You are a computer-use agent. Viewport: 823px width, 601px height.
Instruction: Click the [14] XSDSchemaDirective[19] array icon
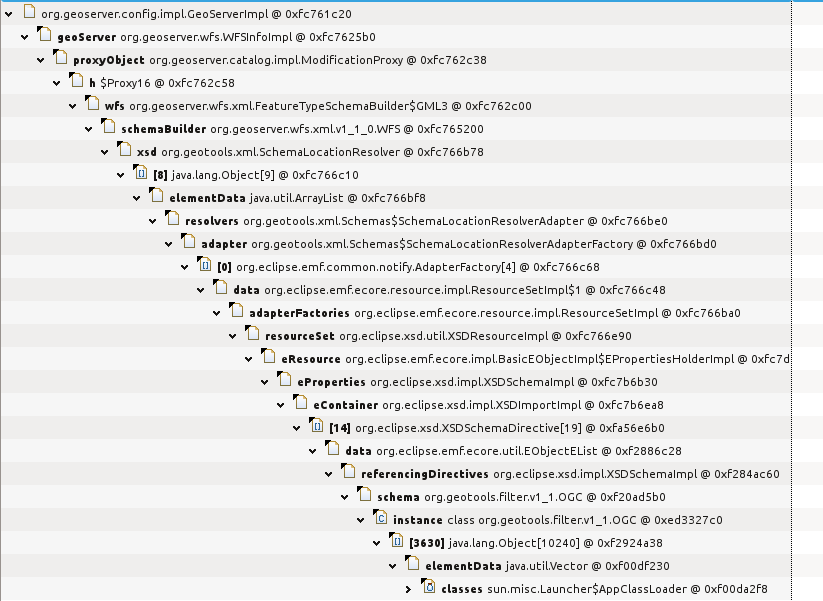[316, 426]
